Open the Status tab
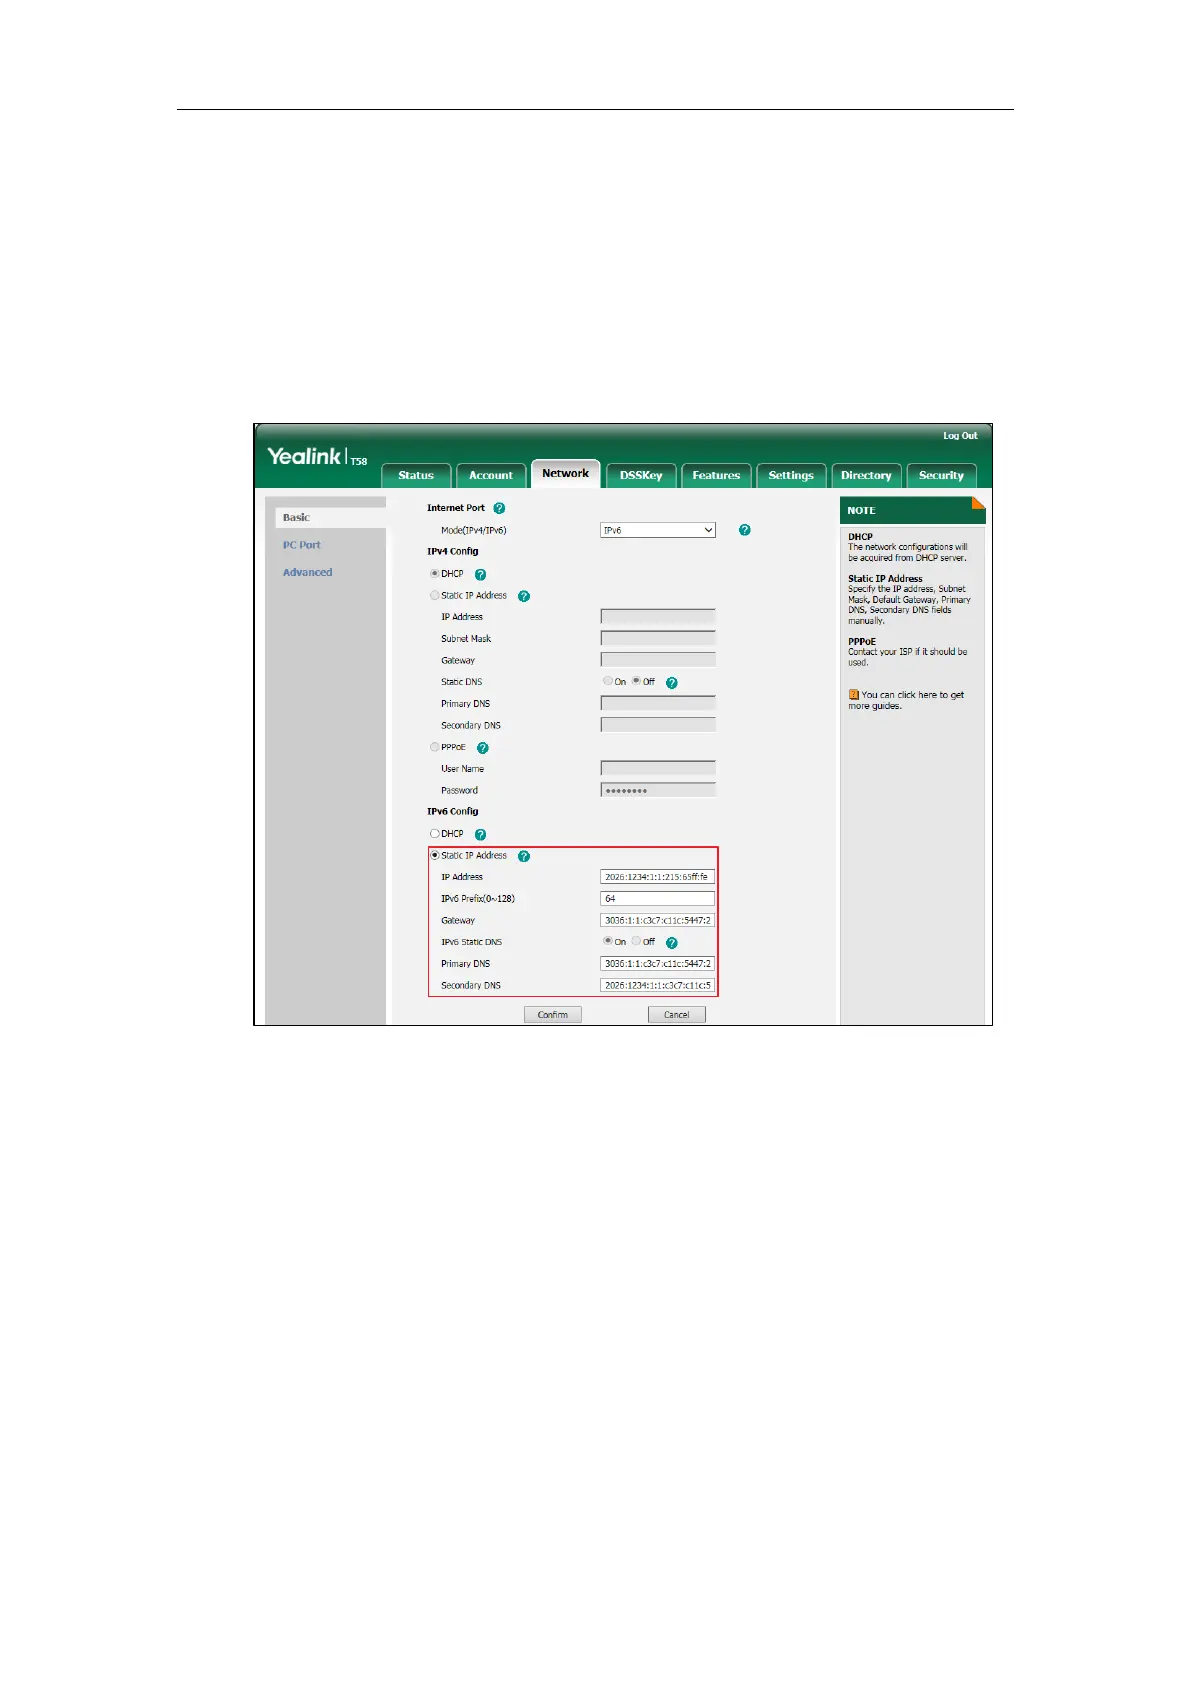 click(416, 475)
